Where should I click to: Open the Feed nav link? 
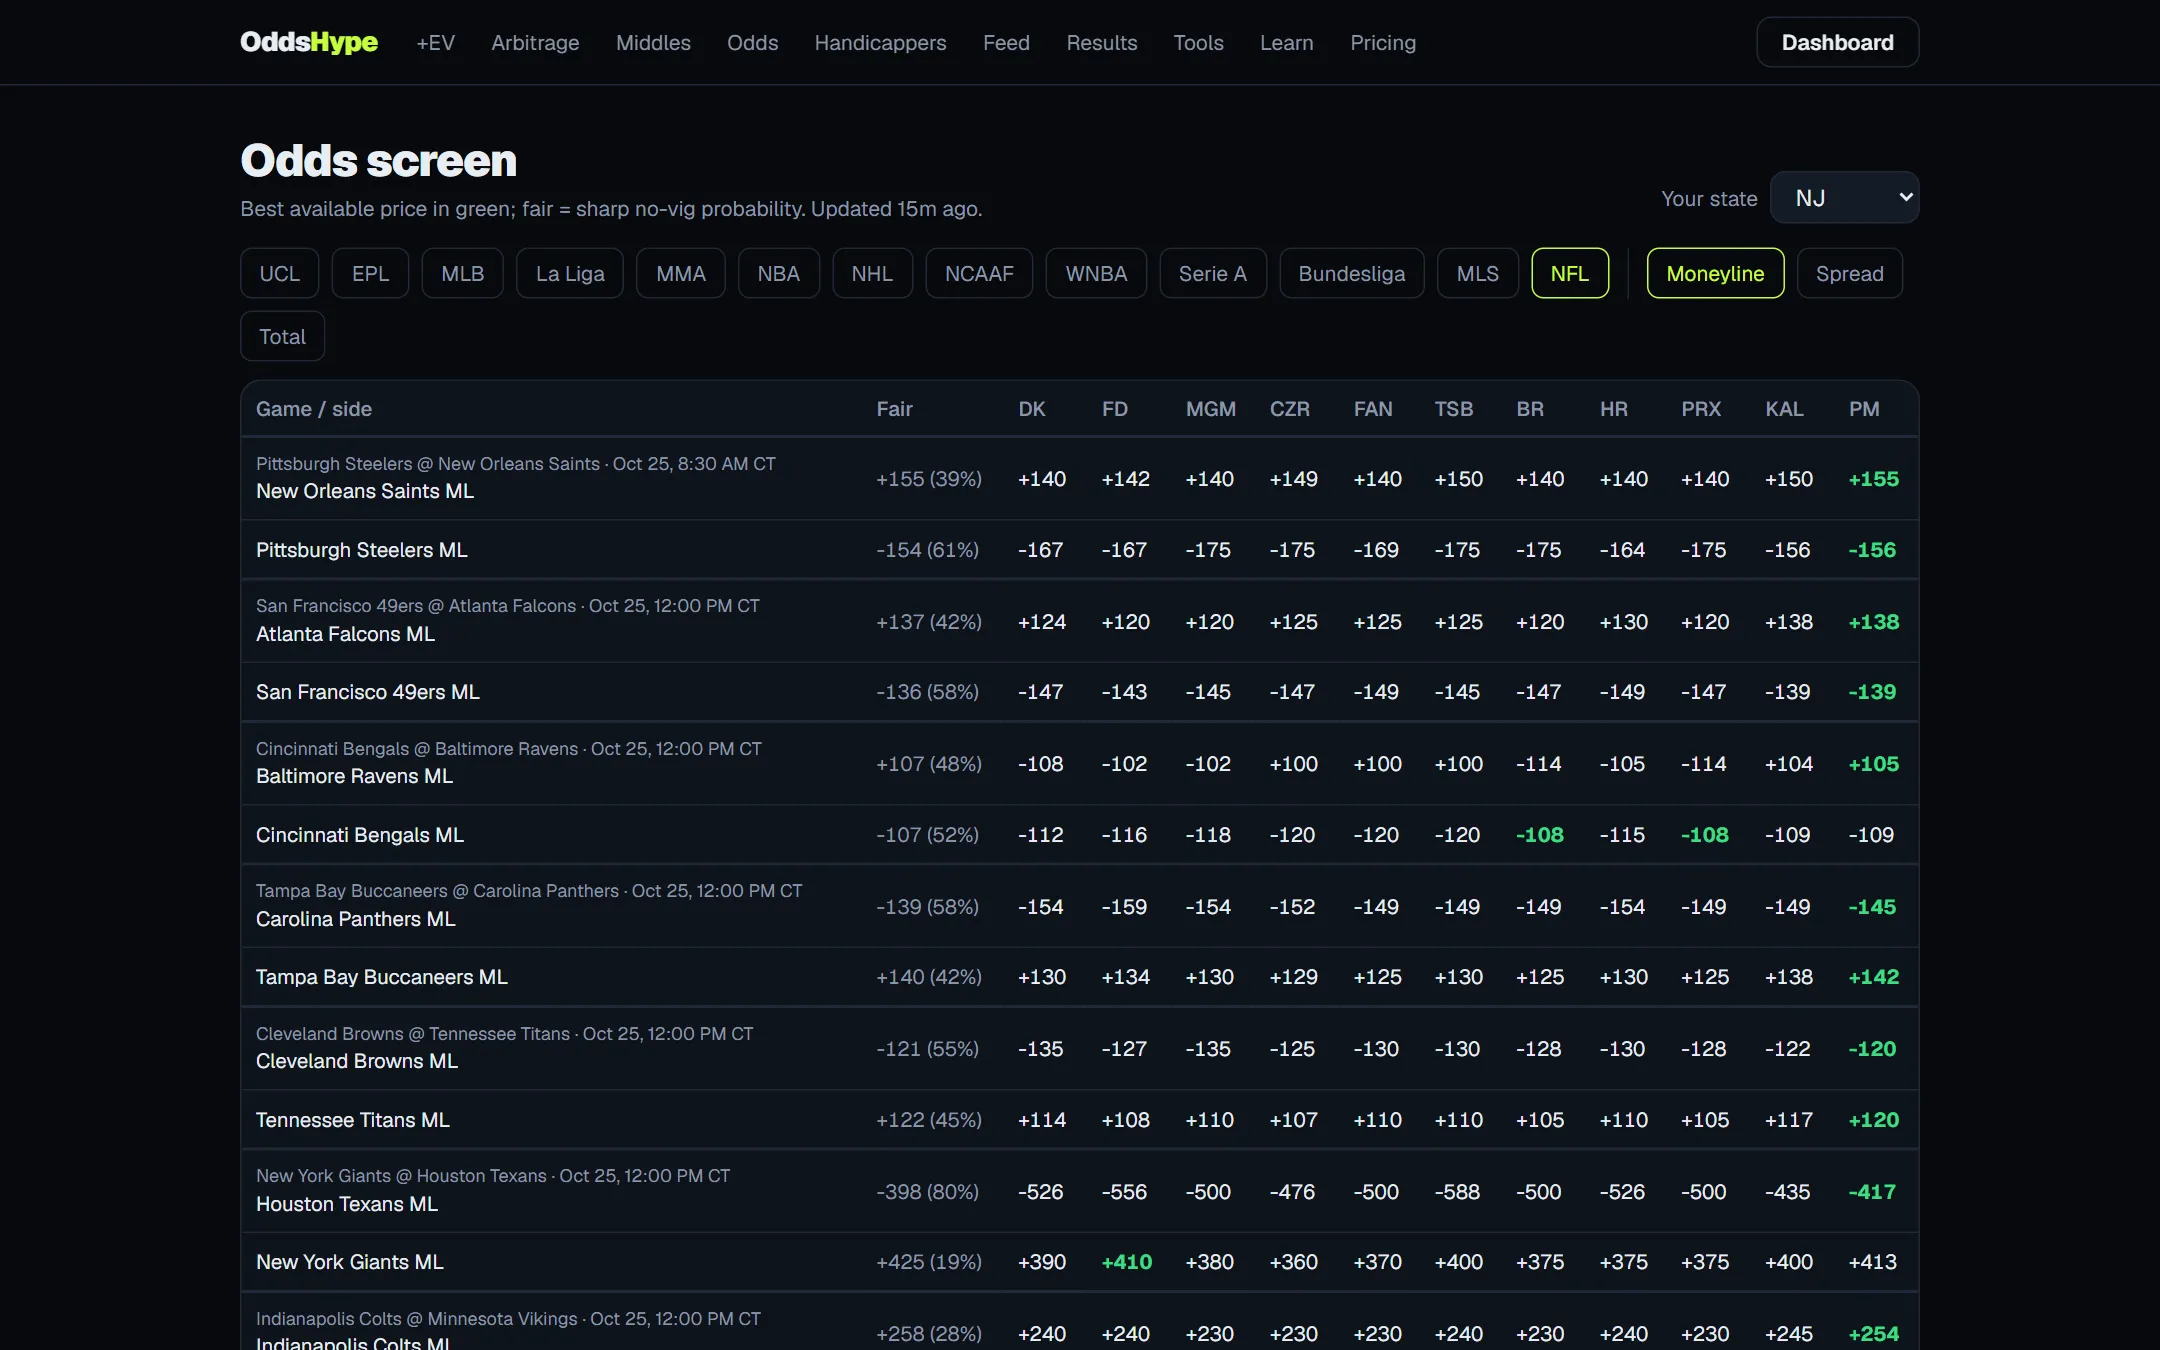click(1006, 42)
